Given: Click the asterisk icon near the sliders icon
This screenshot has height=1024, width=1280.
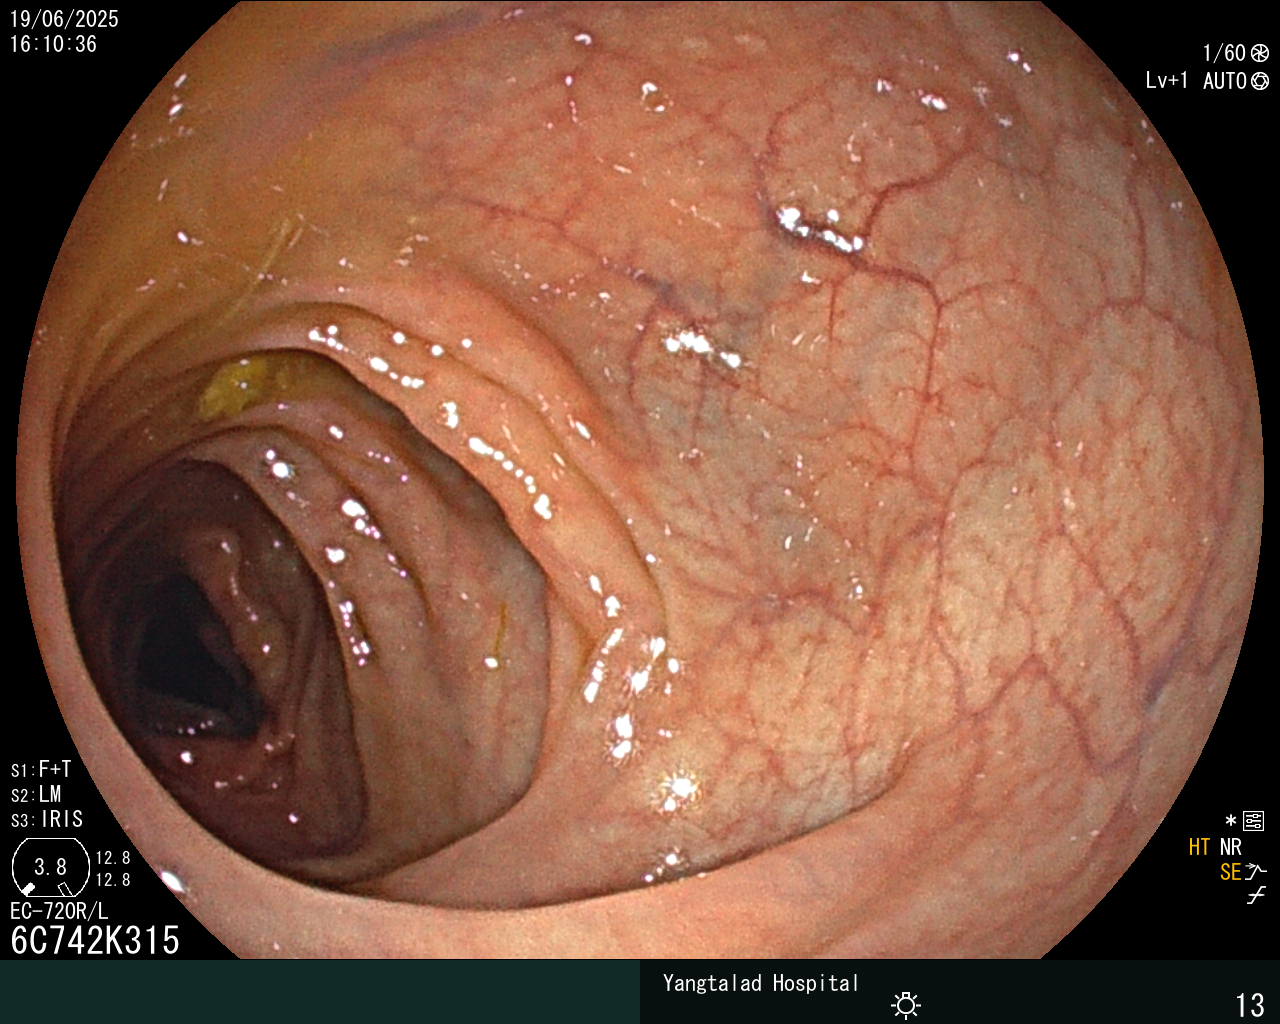Looking at the screenshot, I should pyautogui.click(x=1231, y=821).
